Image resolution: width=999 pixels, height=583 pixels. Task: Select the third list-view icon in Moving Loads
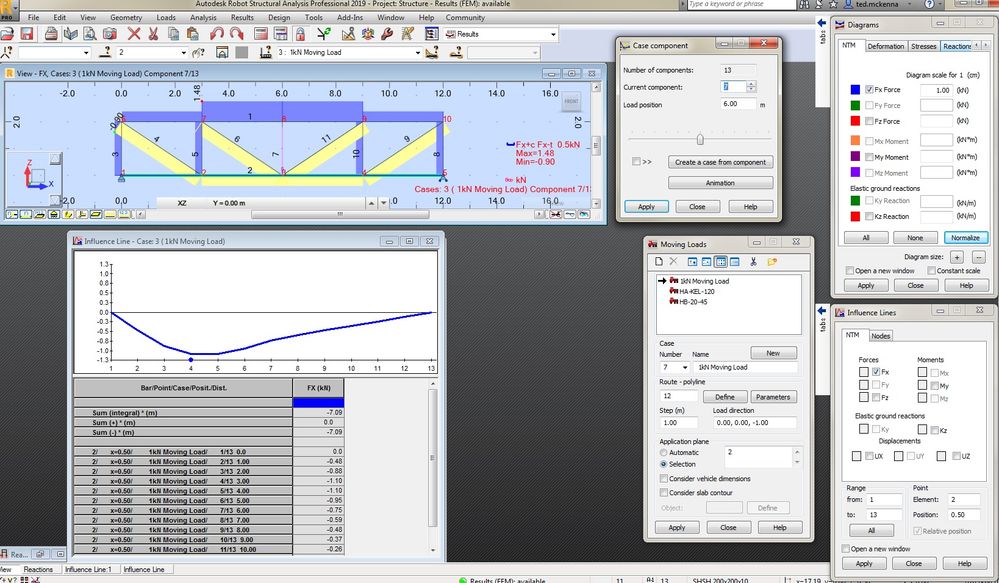tap(721, 261)
